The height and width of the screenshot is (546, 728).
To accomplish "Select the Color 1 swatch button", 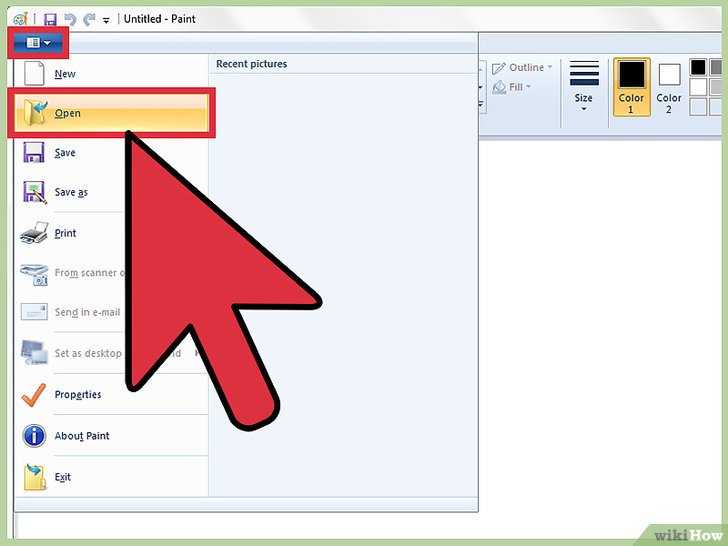I will coord(631,86).
